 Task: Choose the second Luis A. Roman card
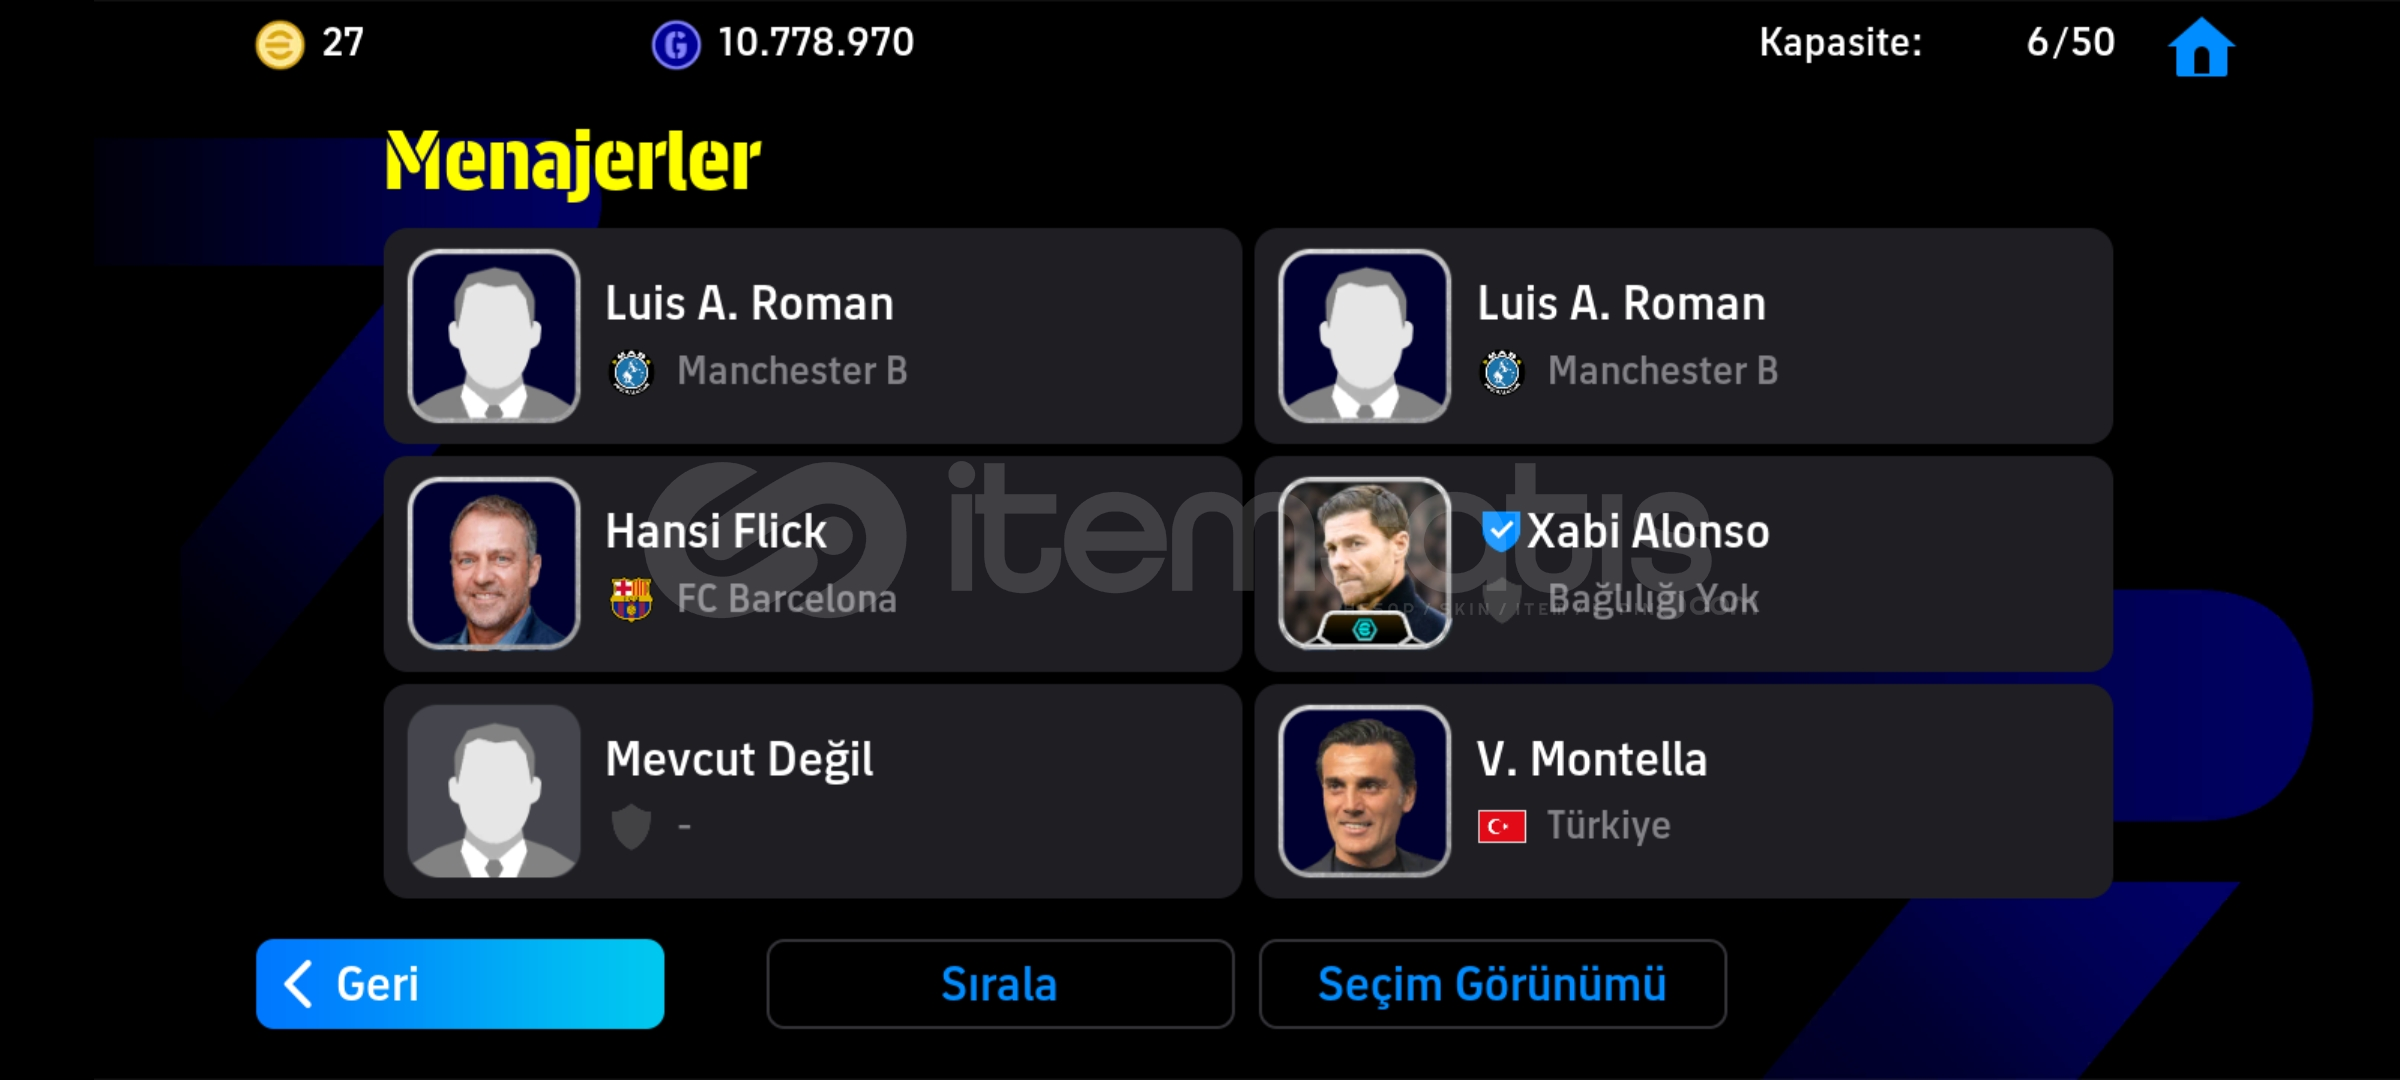pyautogui.click(x=1684, y=336)
